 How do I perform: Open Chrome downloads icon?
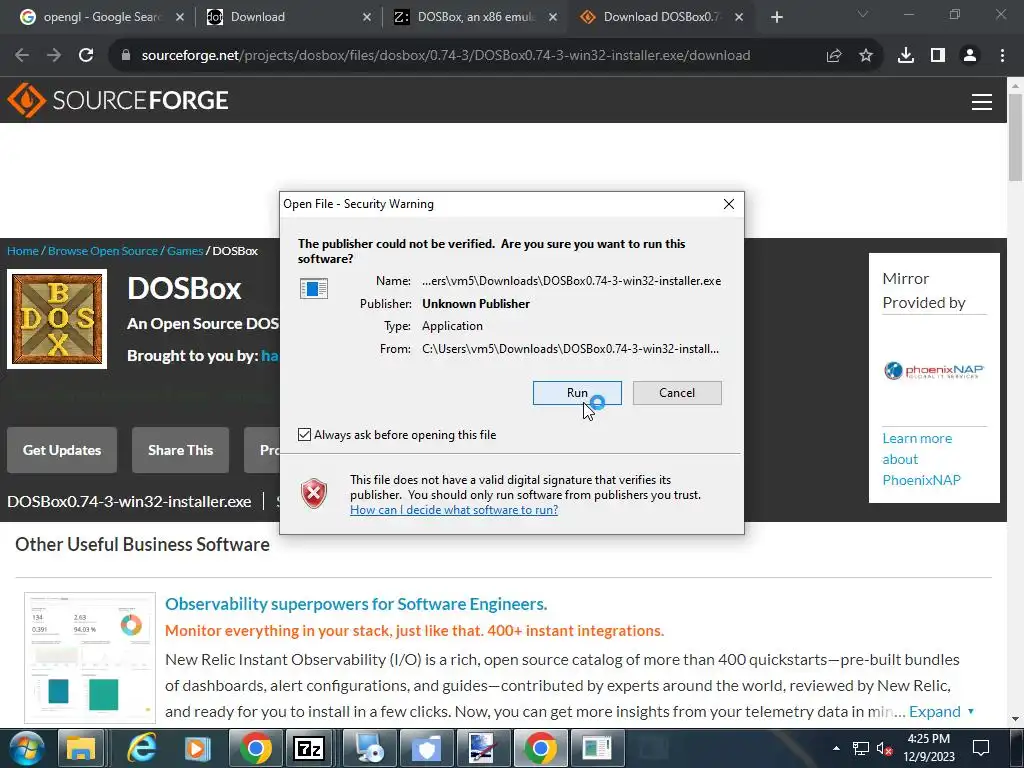pyautogui.click(x=906, y=56)
